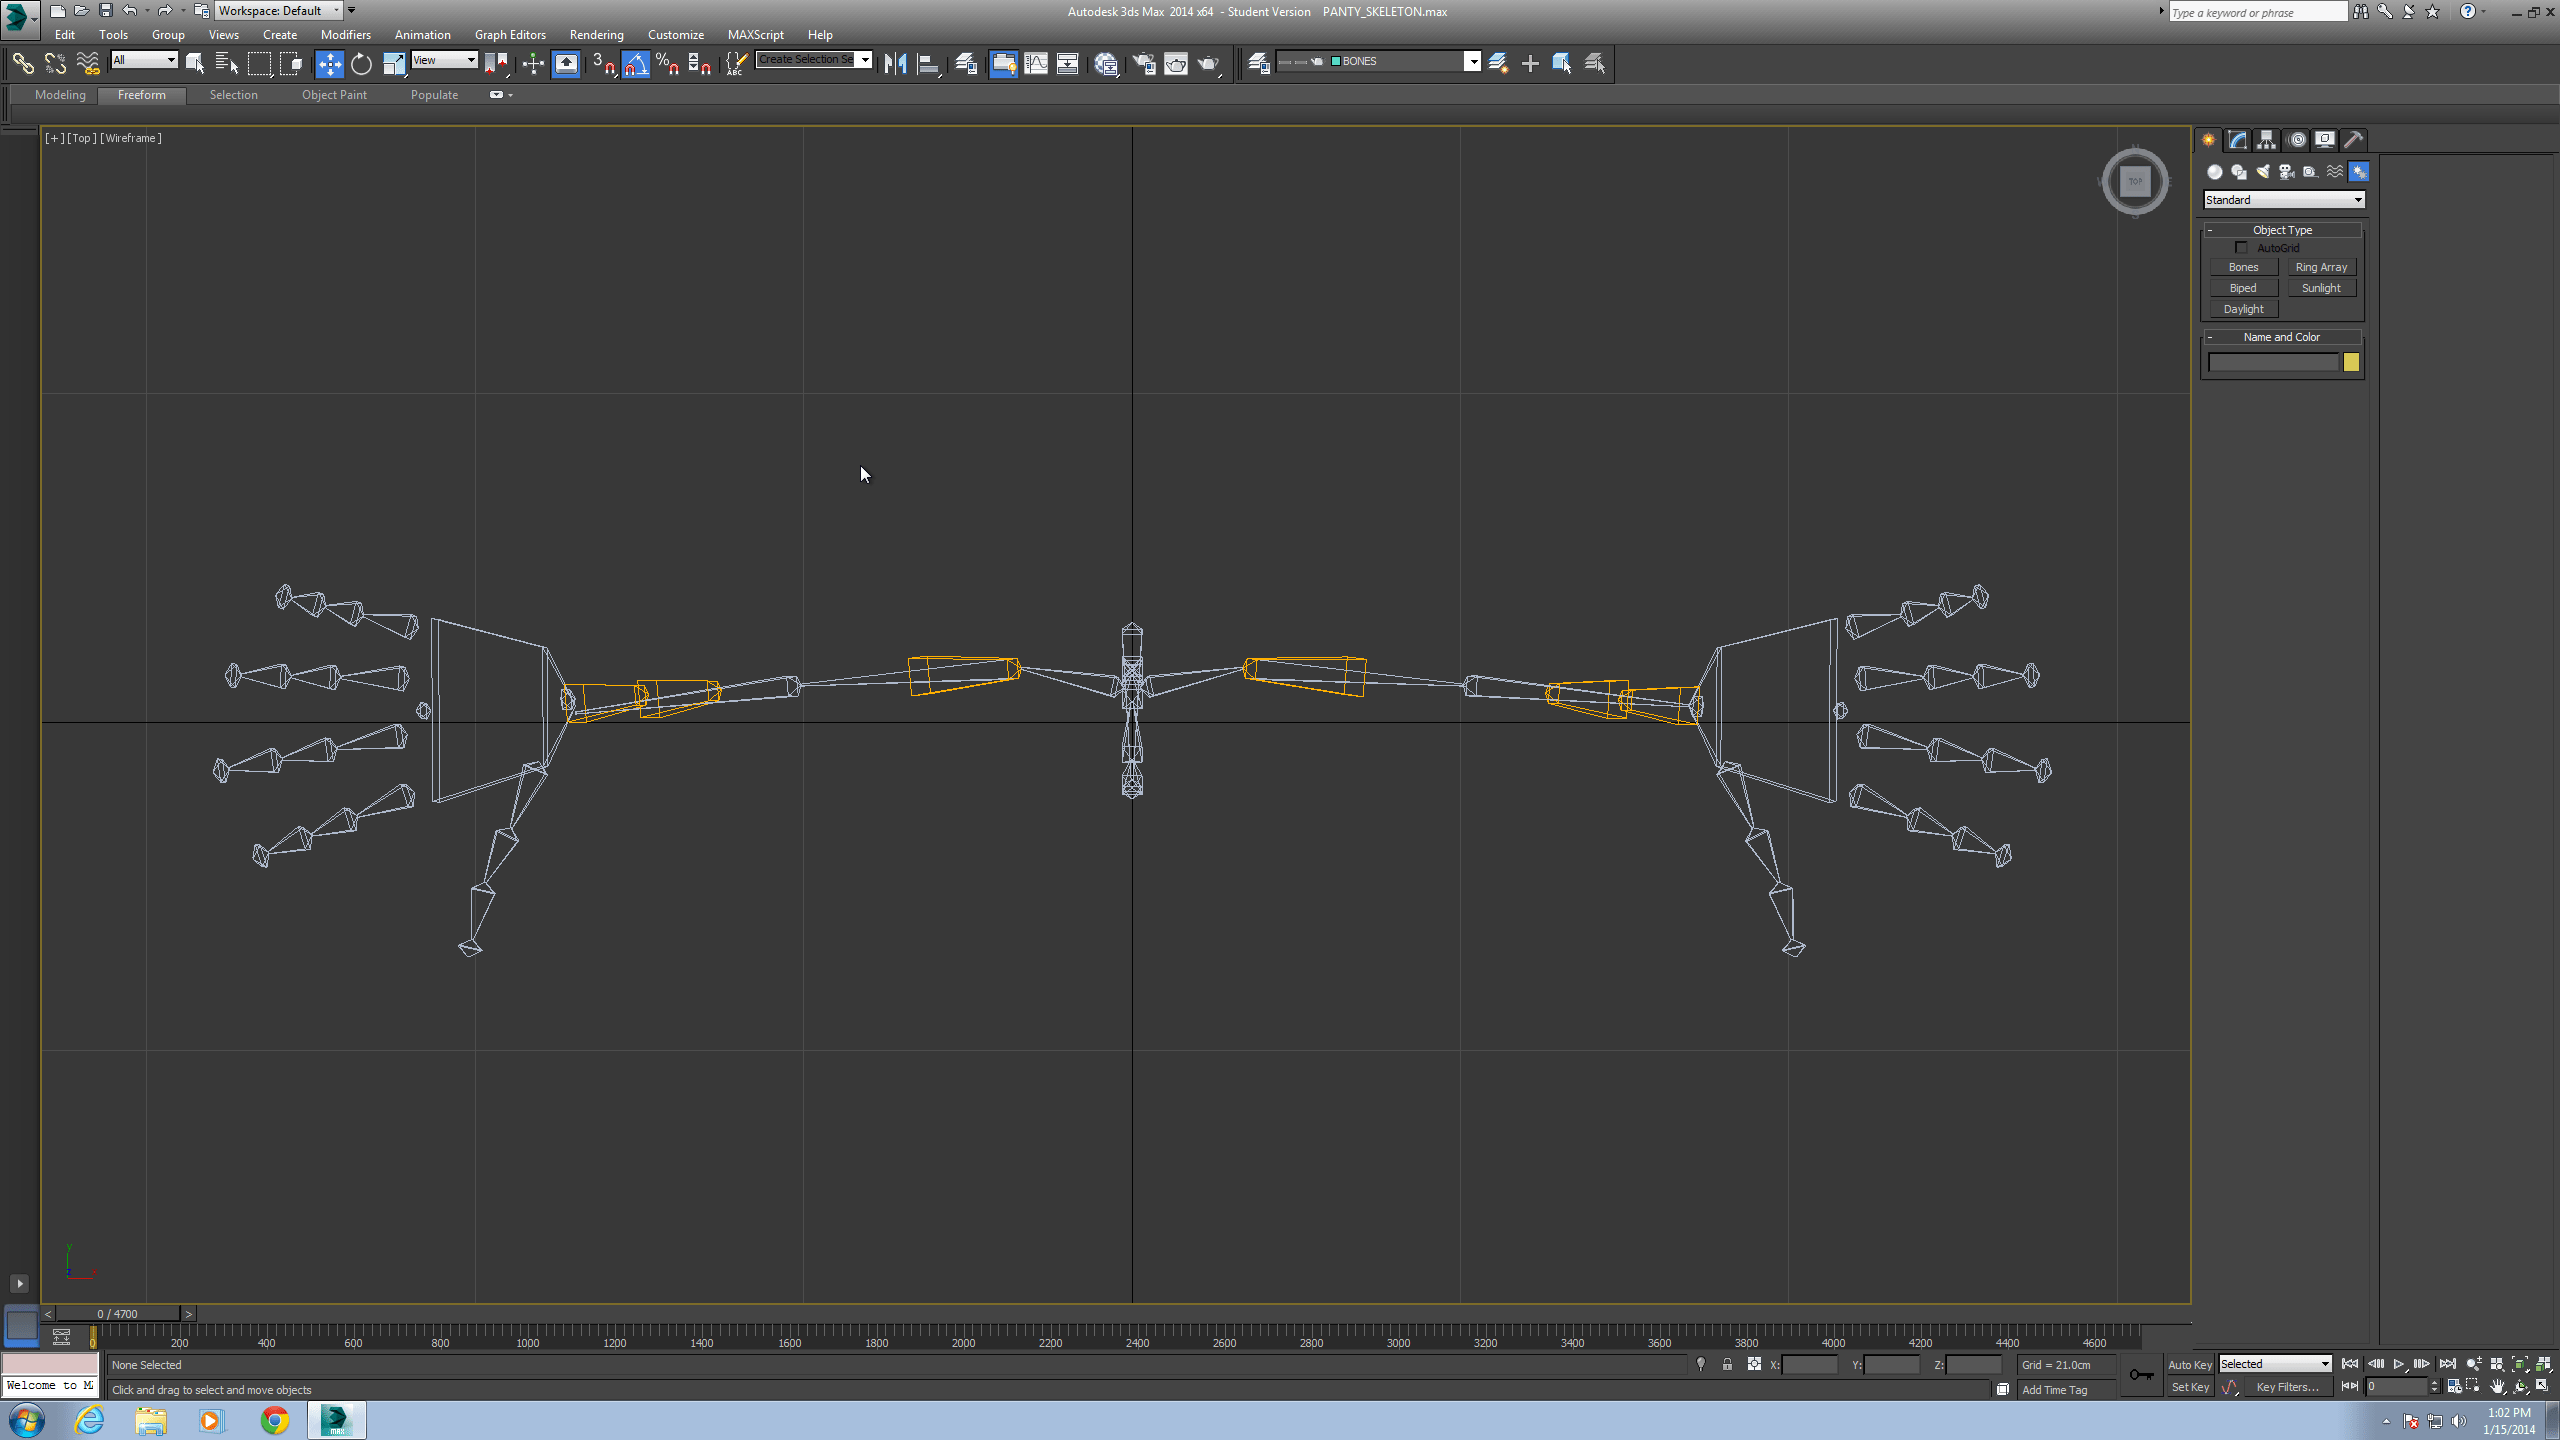Select the Lights category icon
The image size is (2560, 1440).
(x=2262, y=172)
